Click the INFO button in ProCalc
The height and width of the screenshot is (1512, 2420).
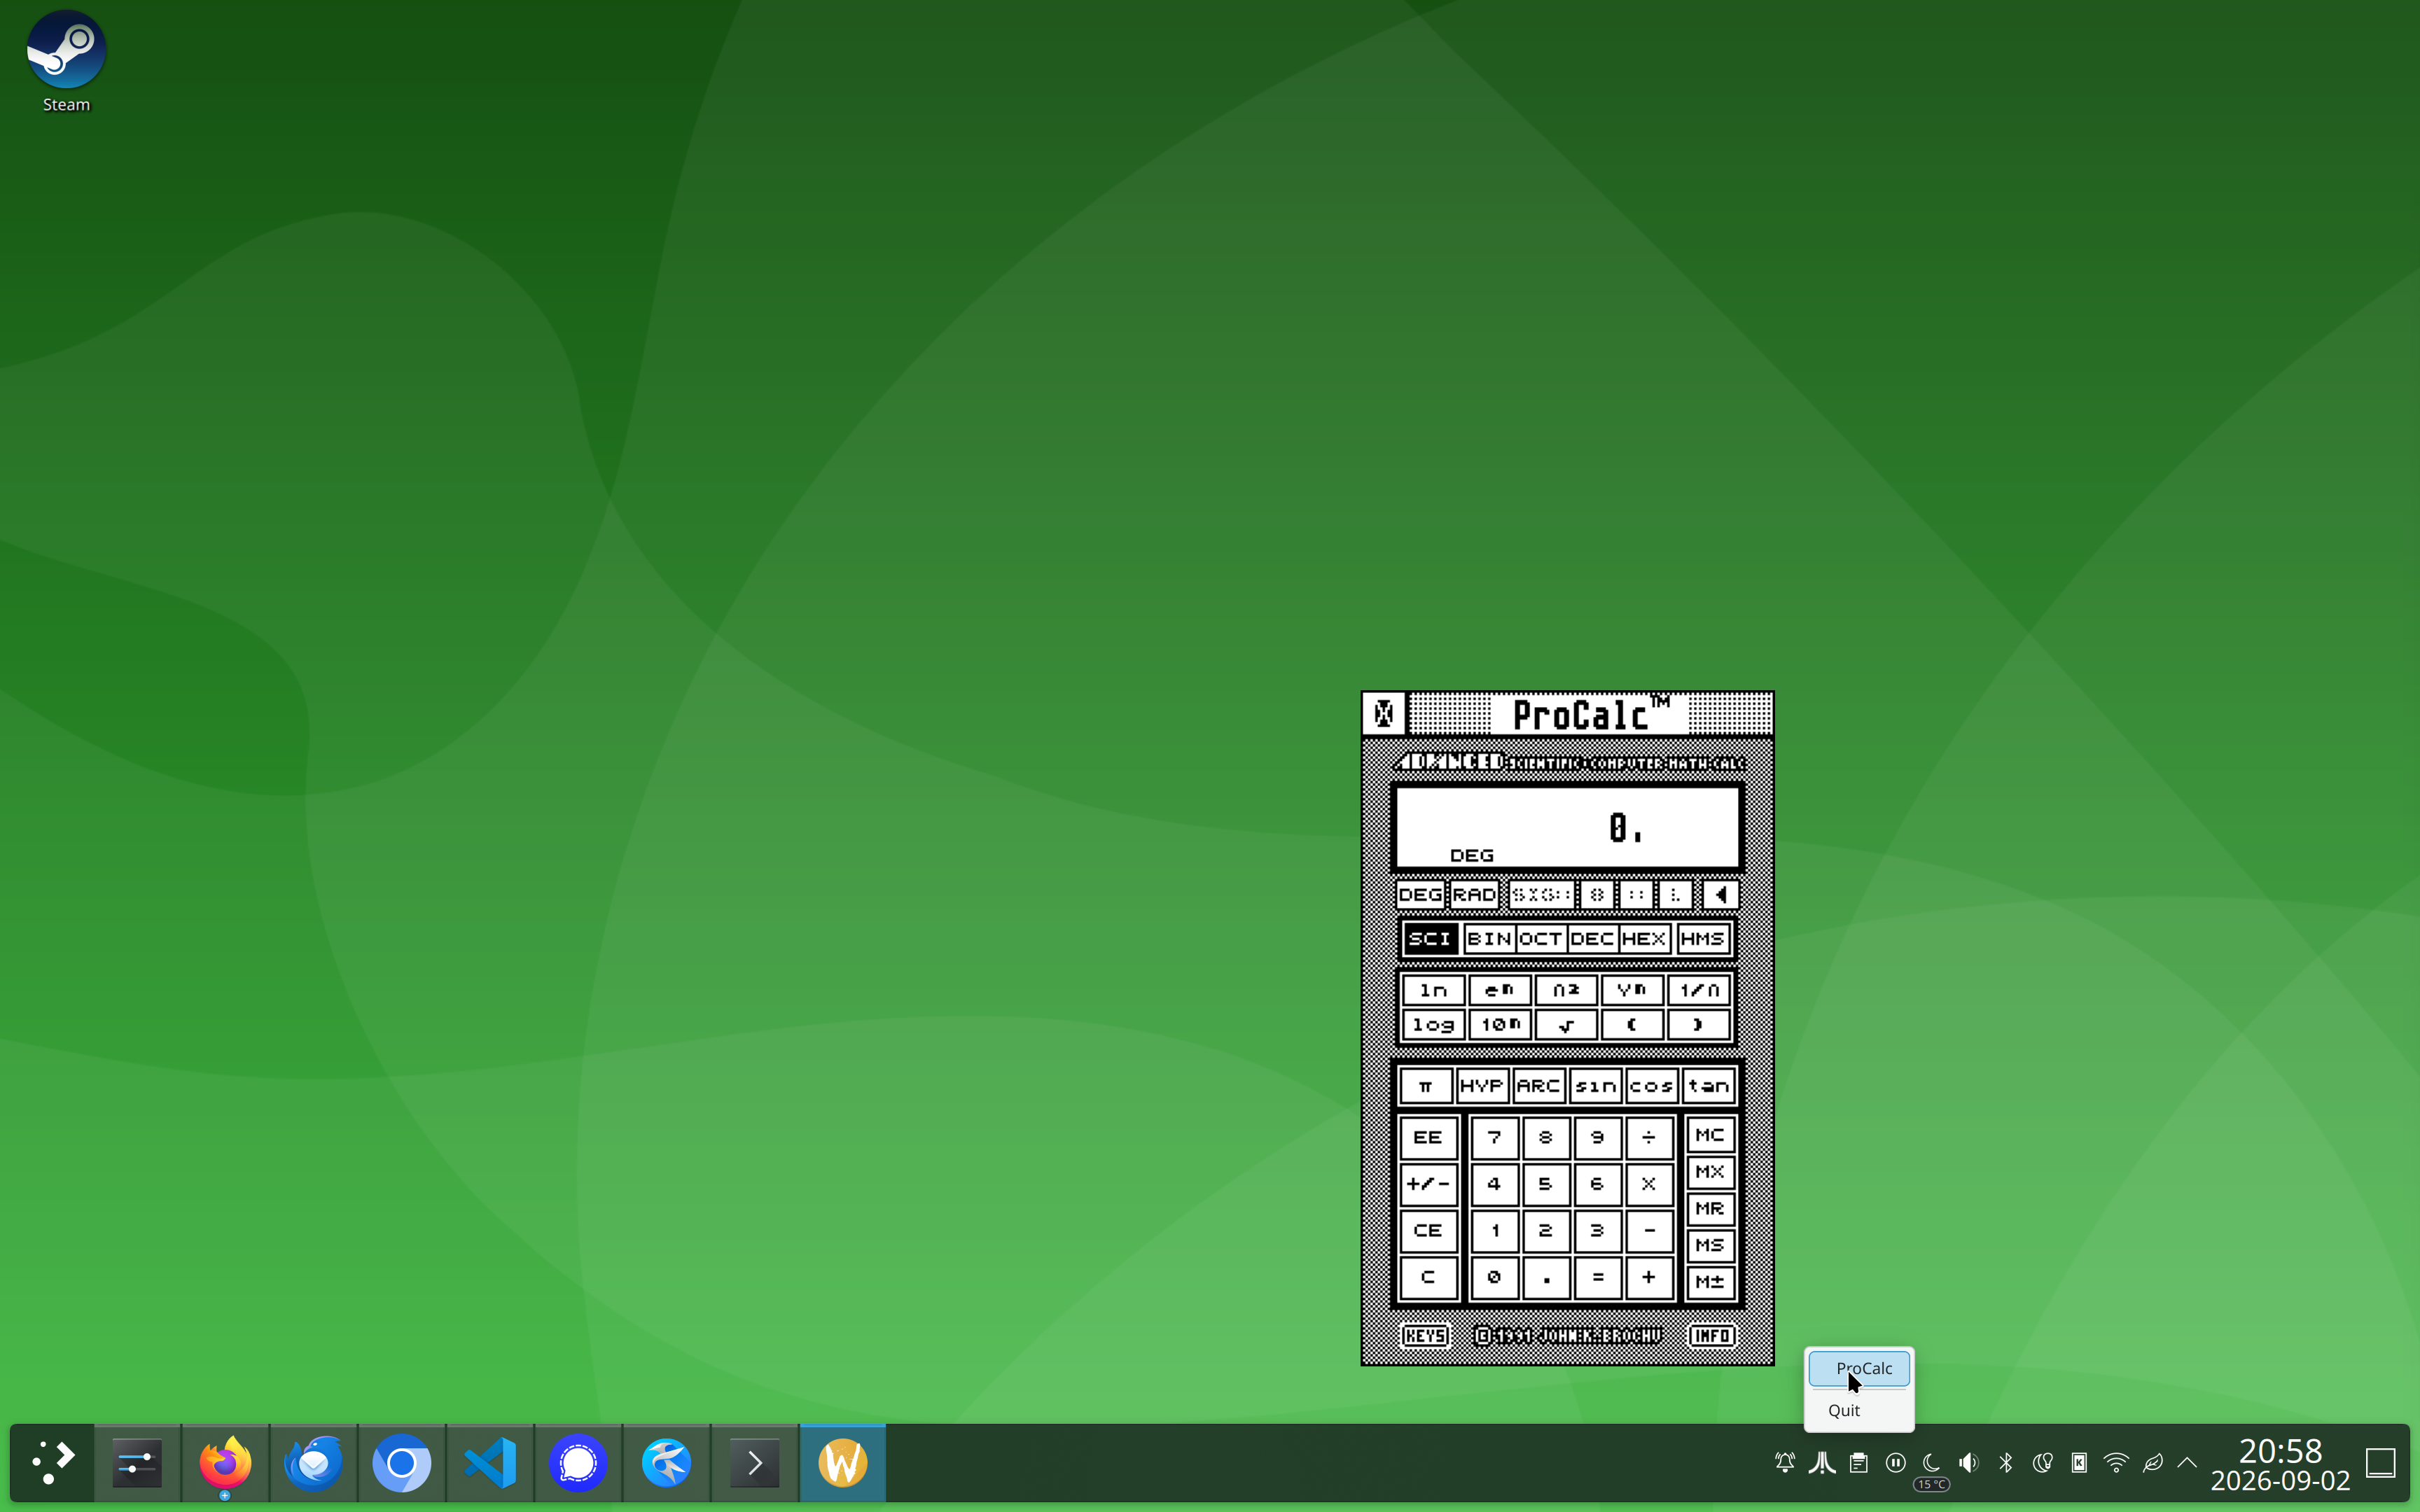click(x=1712, y=1336)
